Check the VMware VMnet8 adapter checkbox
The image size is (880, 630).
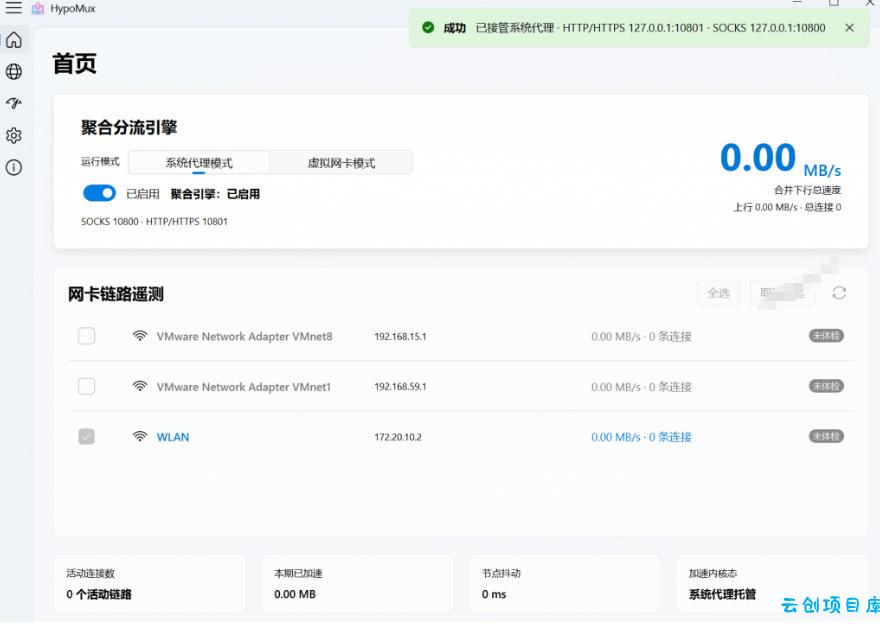[x=86, y=336]
